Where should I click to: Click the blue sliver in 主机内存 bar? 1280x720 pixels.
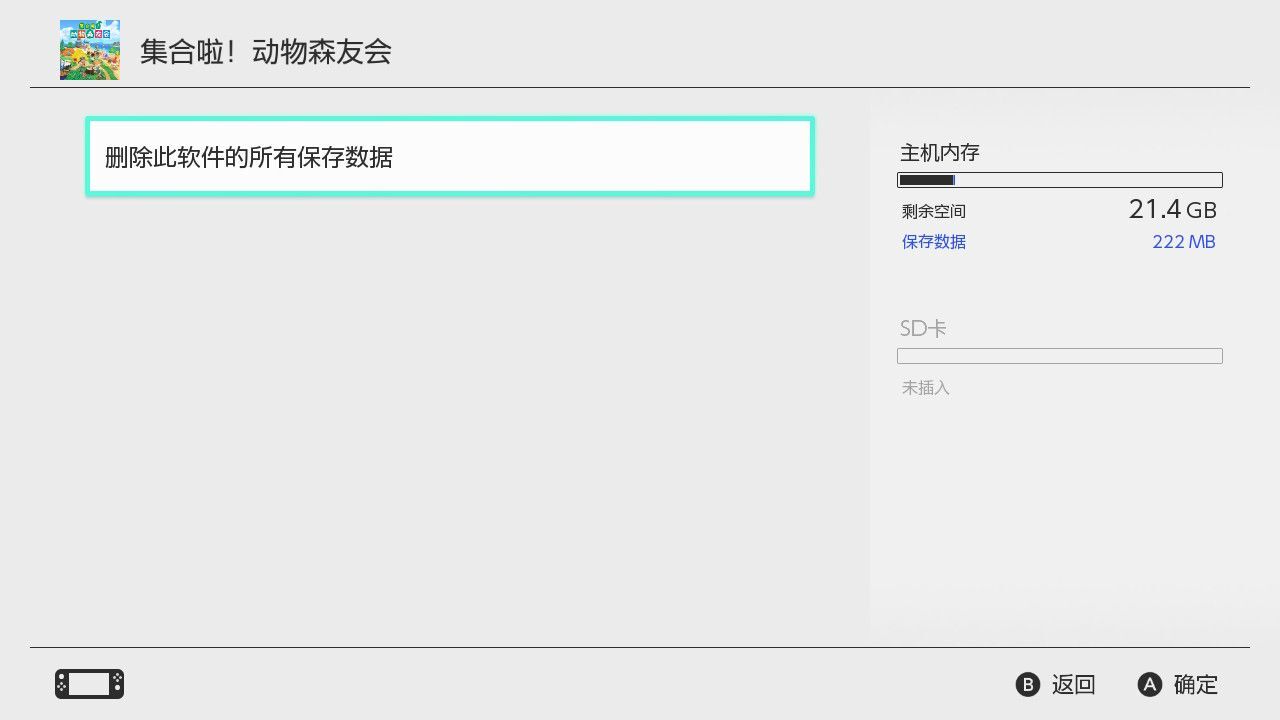coord(954,180)
